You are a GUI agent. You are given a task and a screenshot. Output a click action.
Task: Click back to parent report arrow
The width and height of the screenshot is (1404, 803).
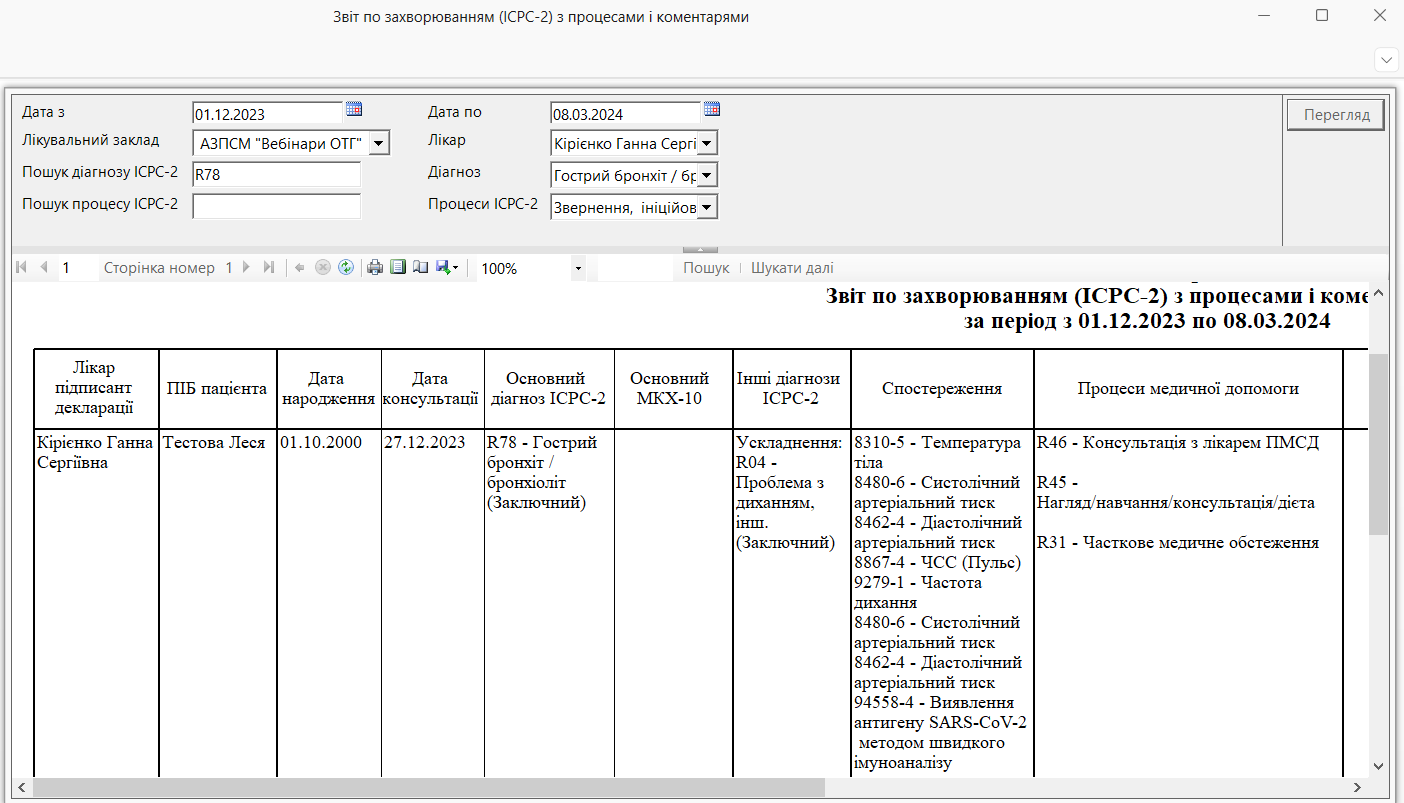(x=299, y=268)
